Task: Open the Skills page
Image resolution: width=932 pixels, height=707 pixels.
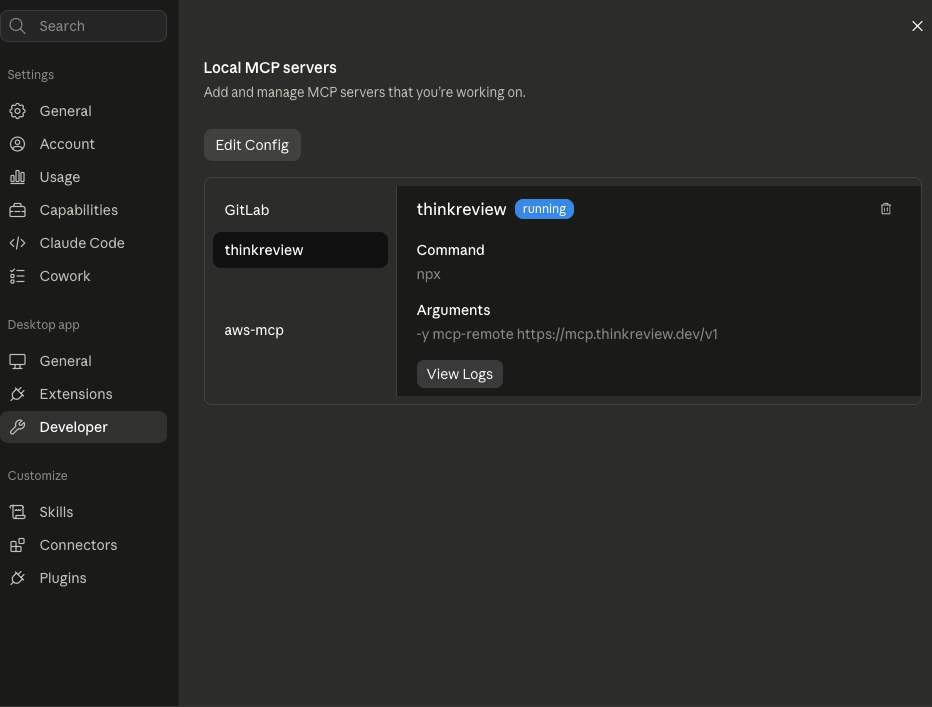Action: pos(83,512)
